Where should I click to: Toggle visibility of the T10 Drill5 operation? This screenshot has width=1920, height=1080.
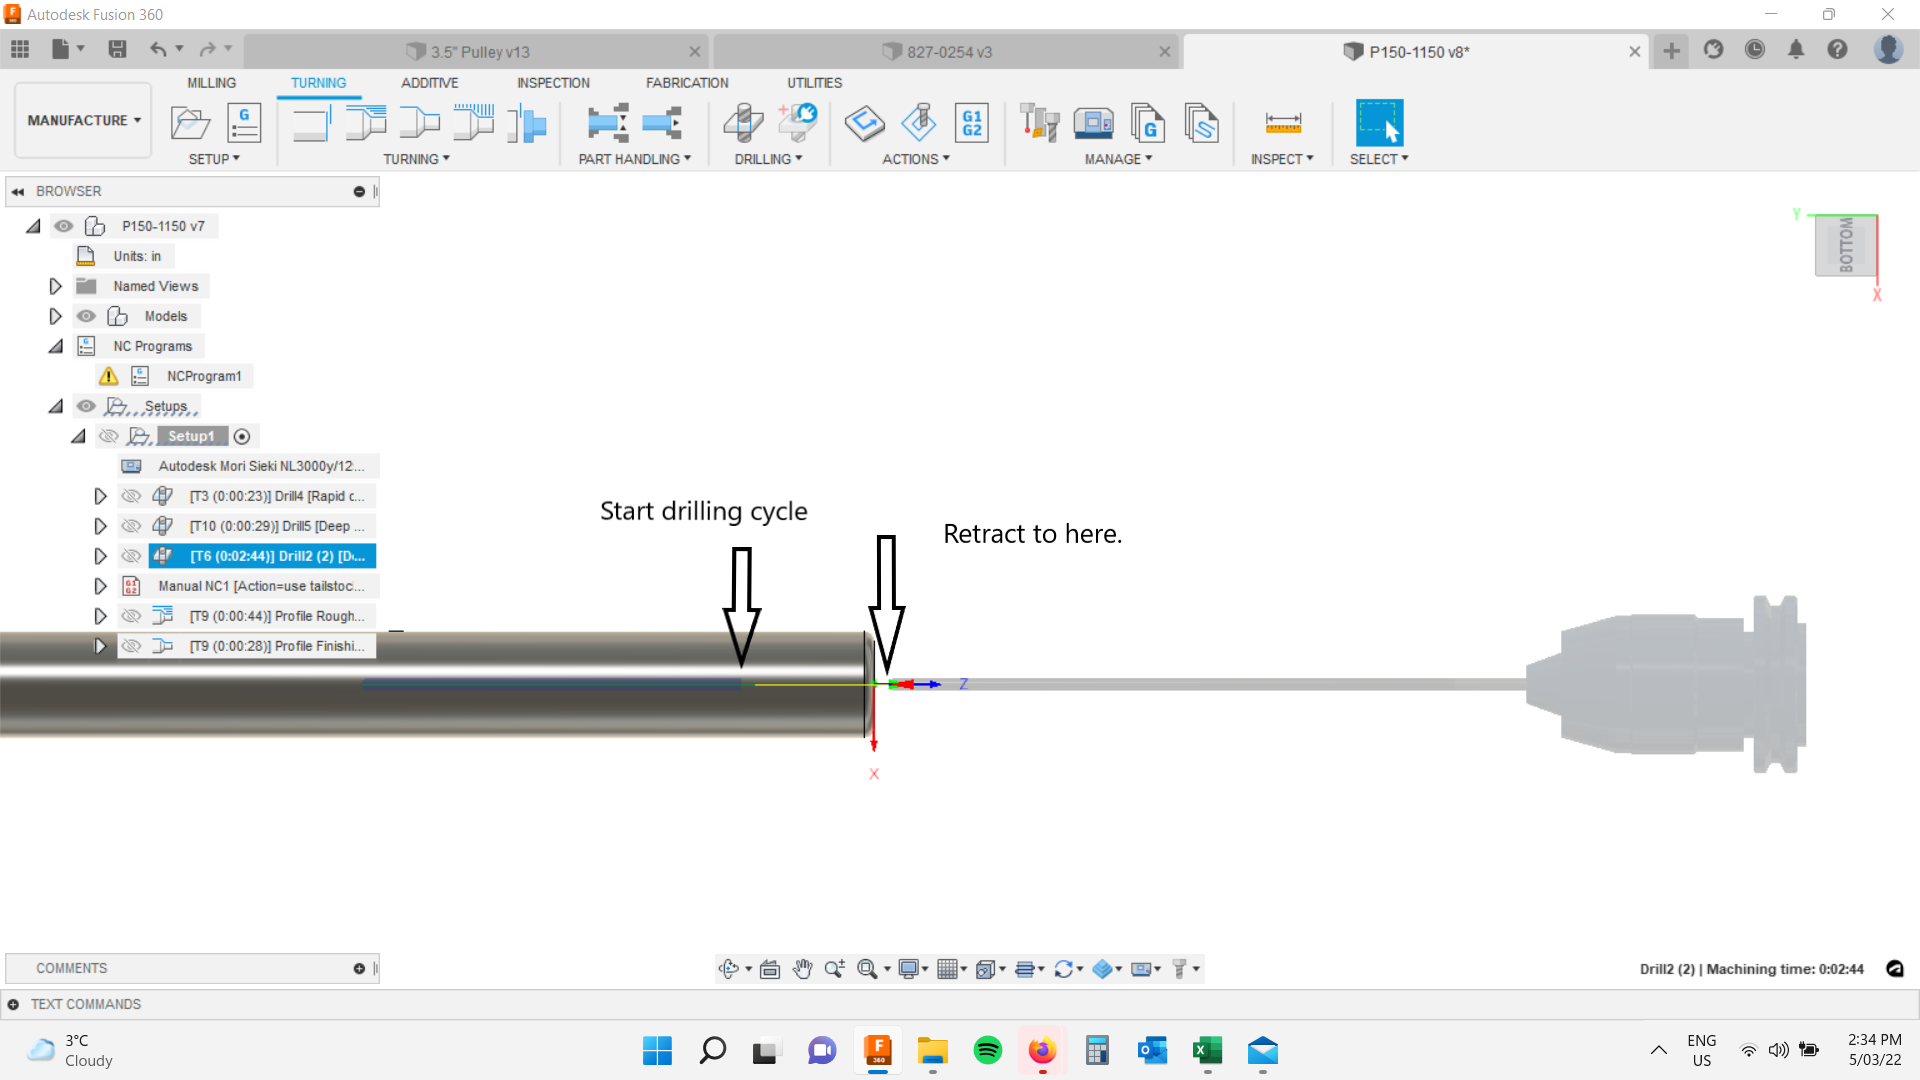pyautogui.click(x=131, y=525)
